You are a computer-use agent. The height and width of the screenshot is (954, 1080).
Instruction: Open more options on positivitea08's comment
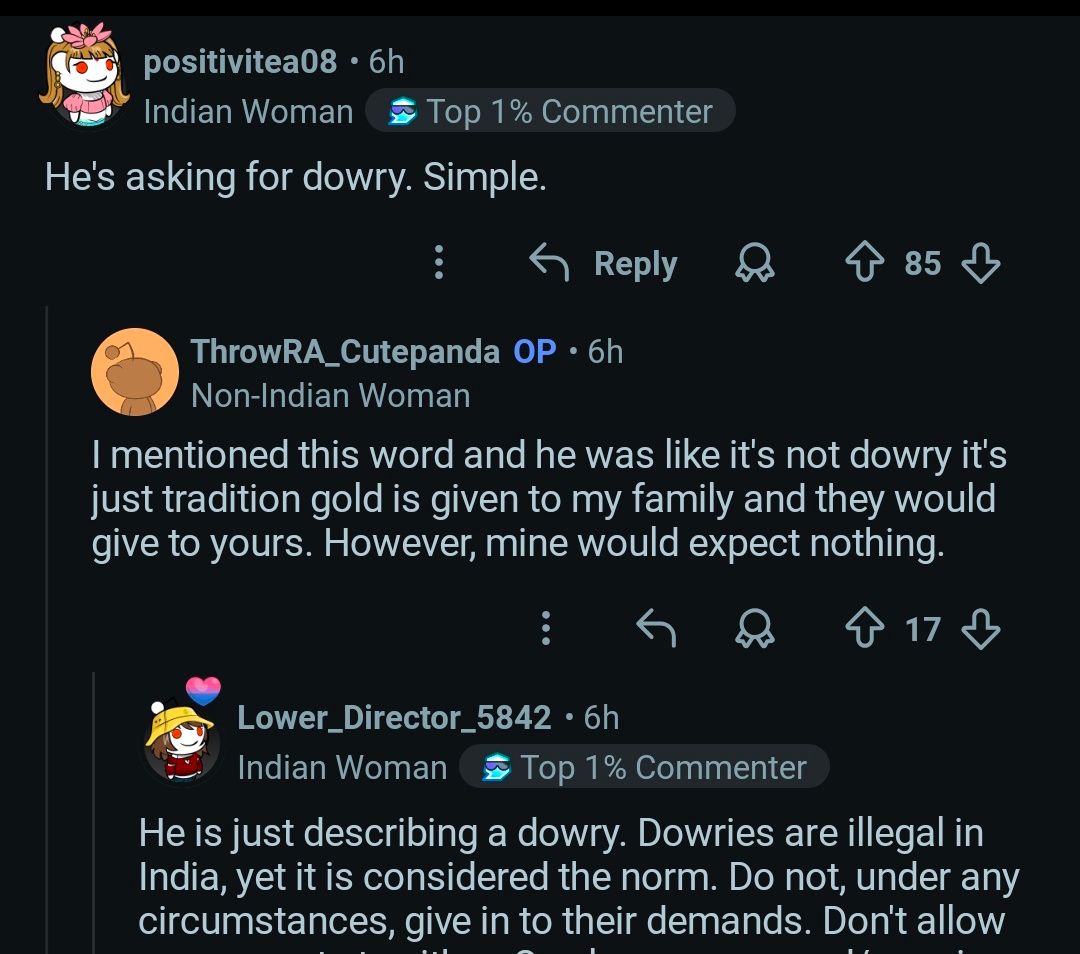[438, 263]
